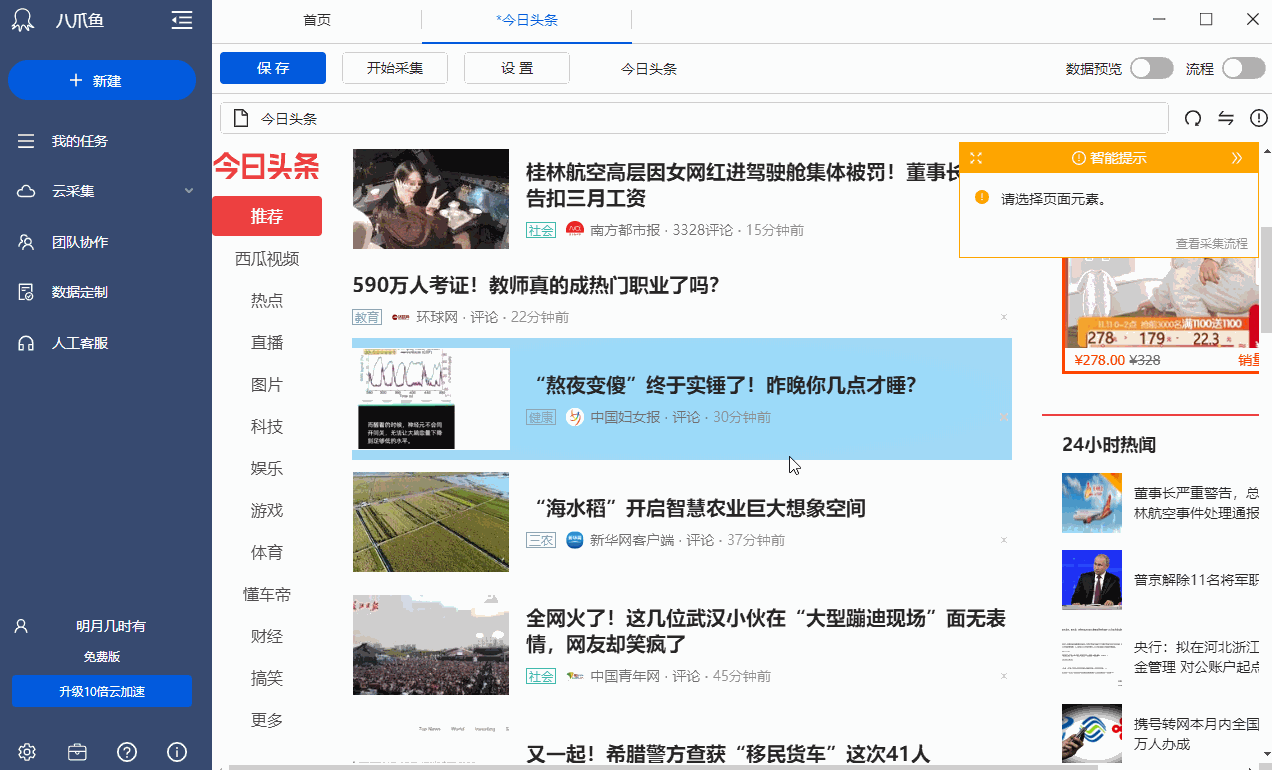Image resolution: width=1272 pixels, height=770 pixels.
Task: Dismiss the 熬夜变傻 article with its x
Action: click(1004, 417)
